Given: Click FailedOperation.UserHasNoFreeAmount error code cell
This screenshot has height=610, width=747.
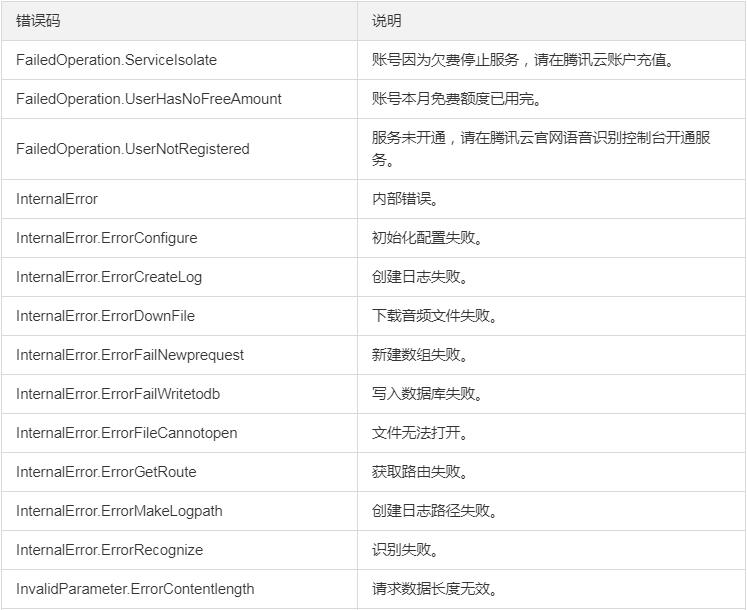Looking at the screenshot, I should [179, 99].
